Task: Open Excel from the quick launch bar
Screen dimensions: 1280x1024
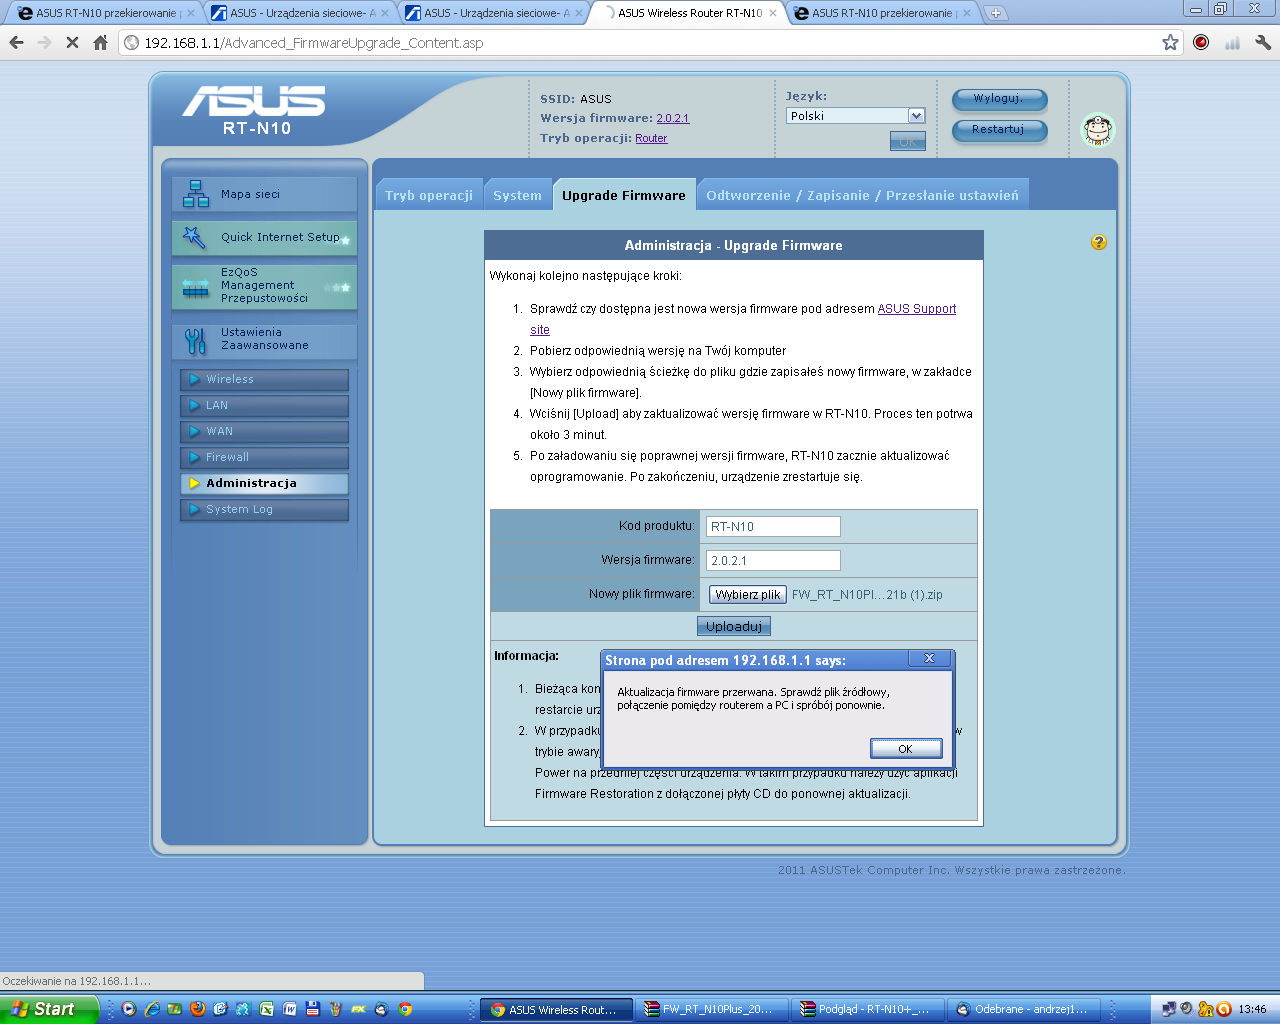Action: [x=267, y=1008]
